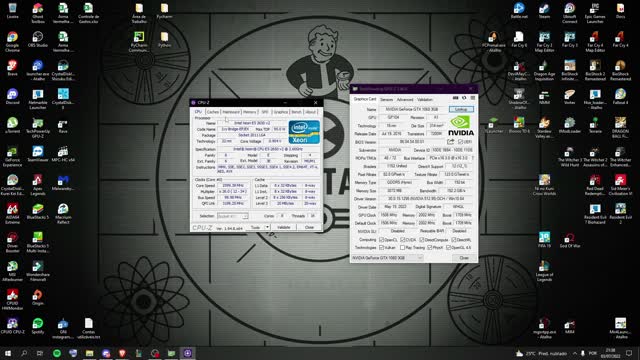The image size is (640, 360).
Task: Click GPU-Z screenshot camera icon
Action: coord(456,98)
